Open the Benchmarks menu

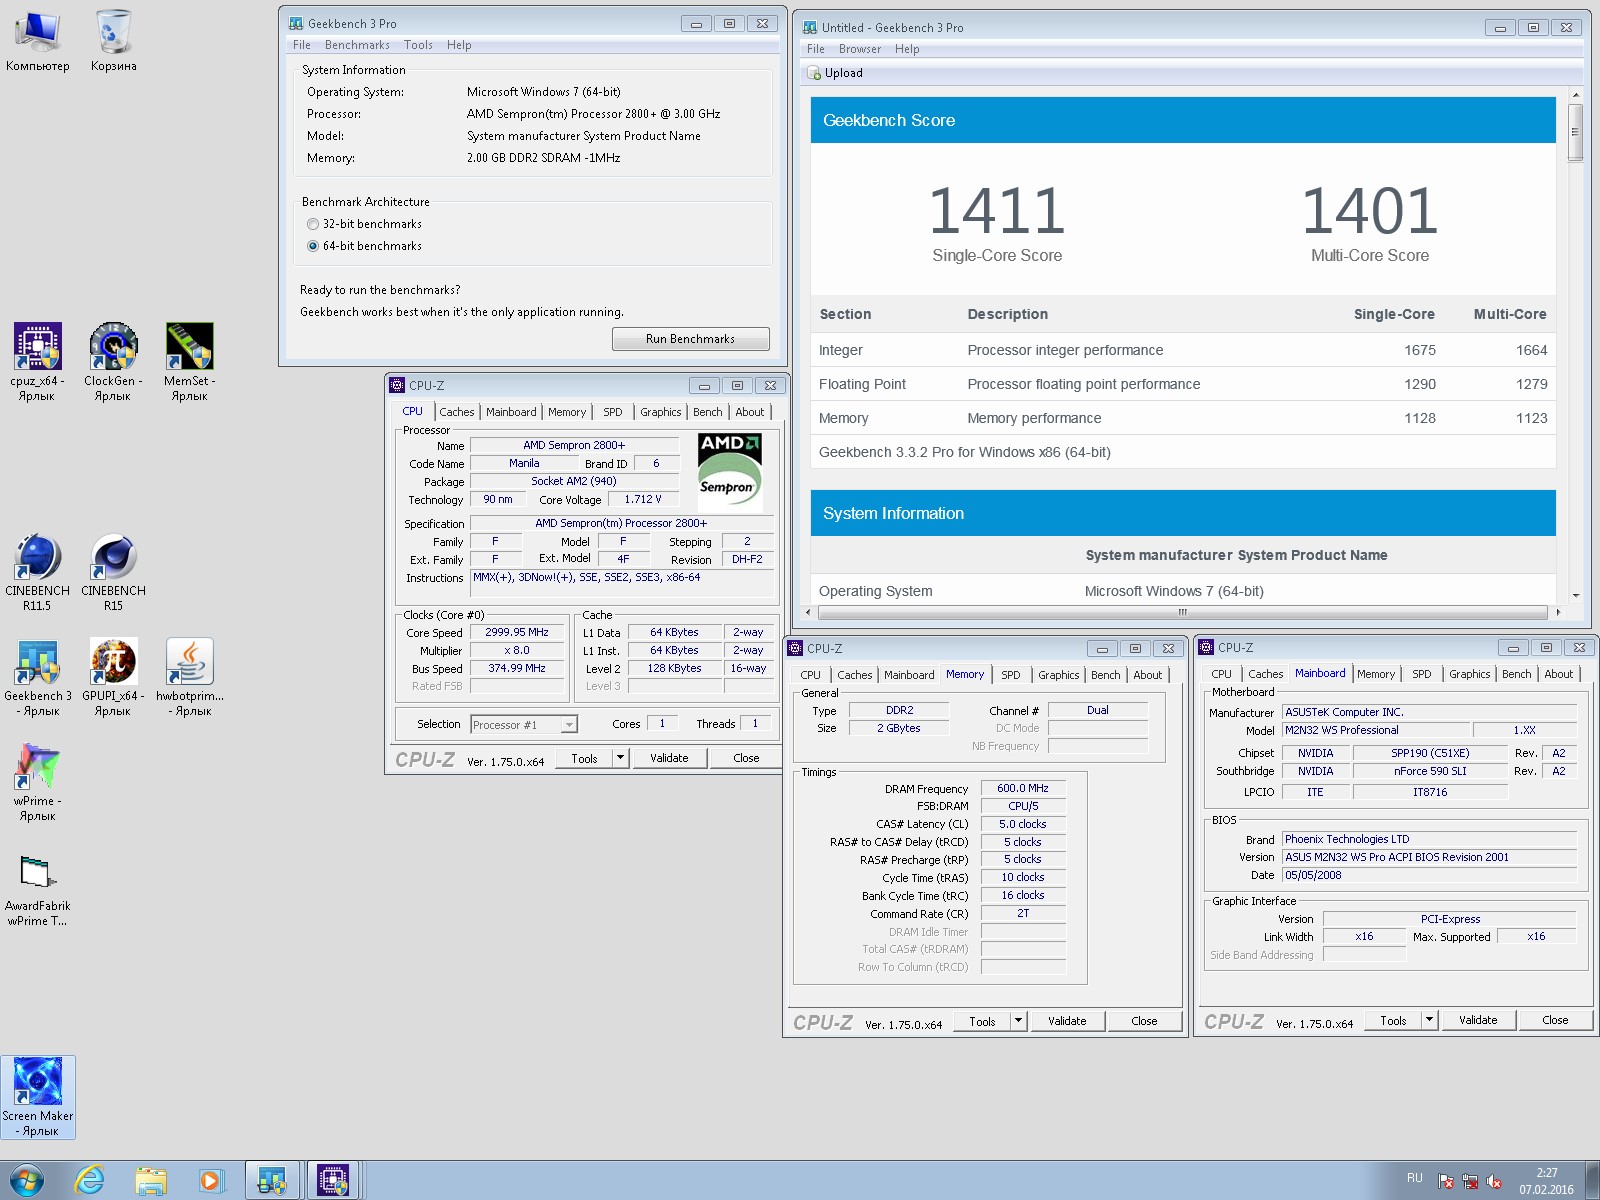357,45
